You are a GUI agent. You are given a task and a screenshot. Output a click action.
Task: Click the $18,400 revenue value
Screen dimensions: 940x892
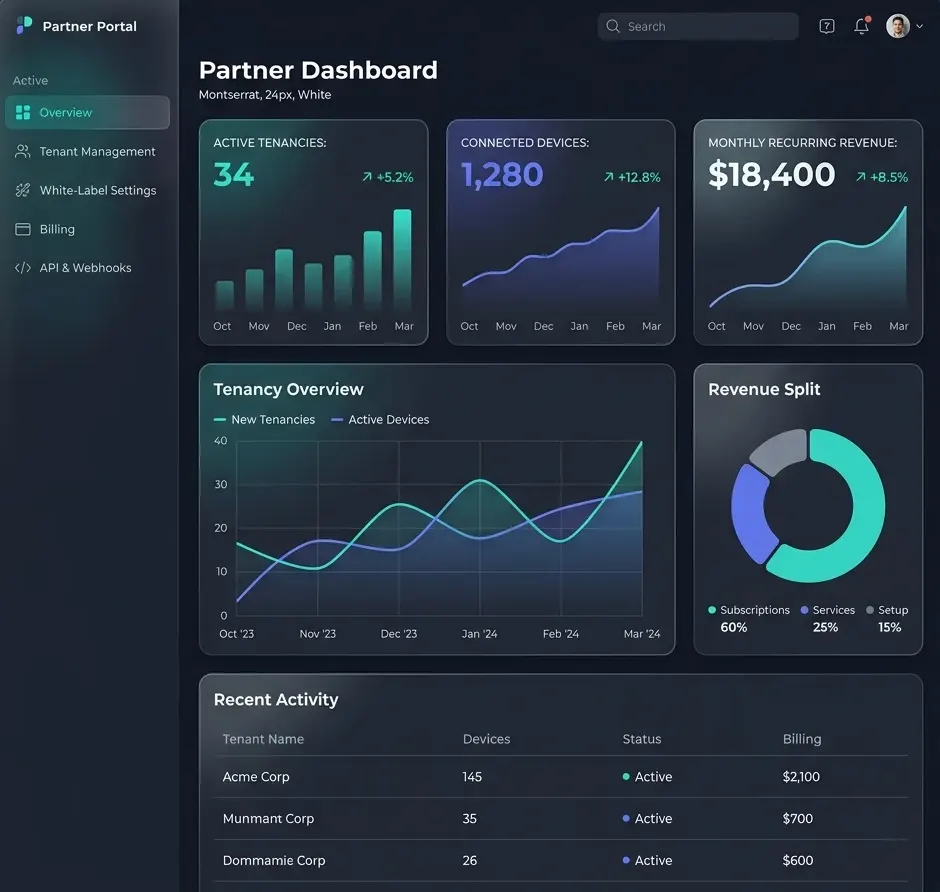point(772,174)
